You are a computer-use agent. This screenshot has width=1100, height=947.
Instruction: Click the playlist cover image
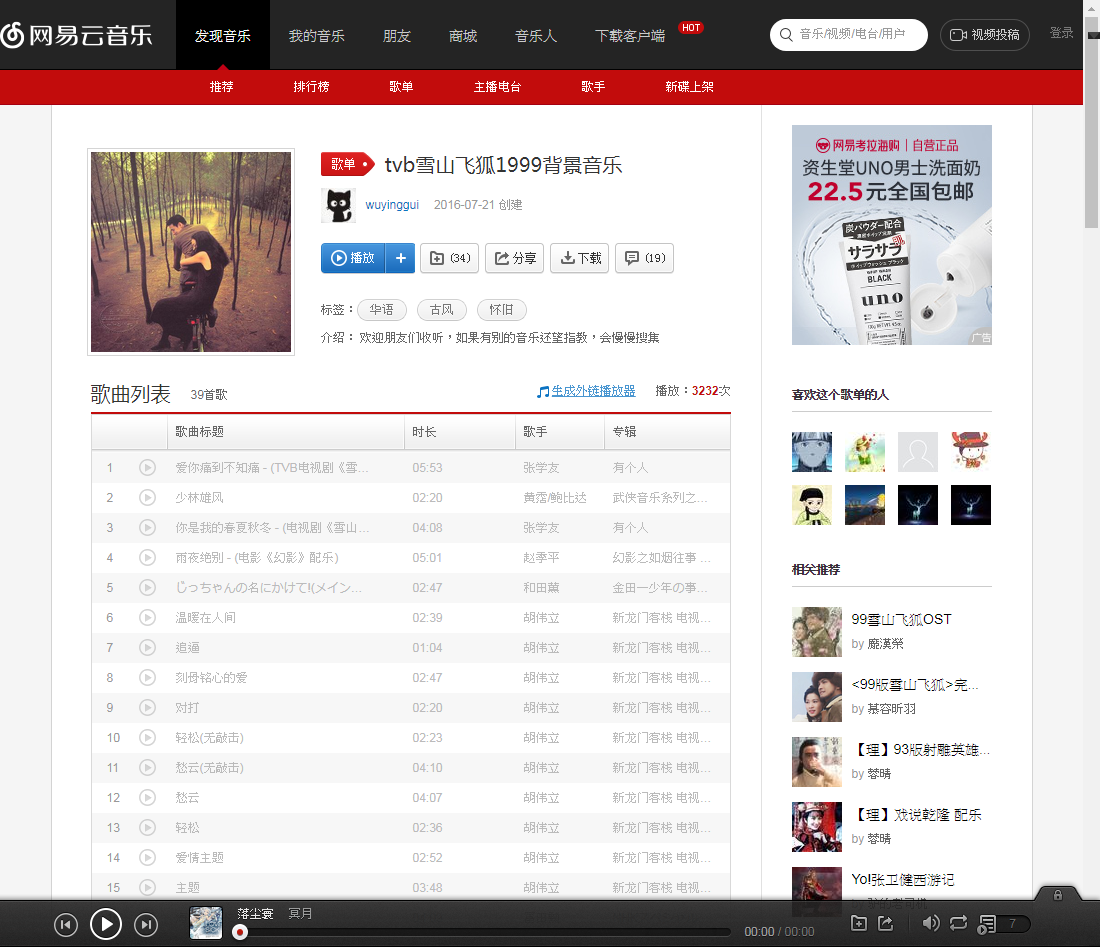point(191,252)
